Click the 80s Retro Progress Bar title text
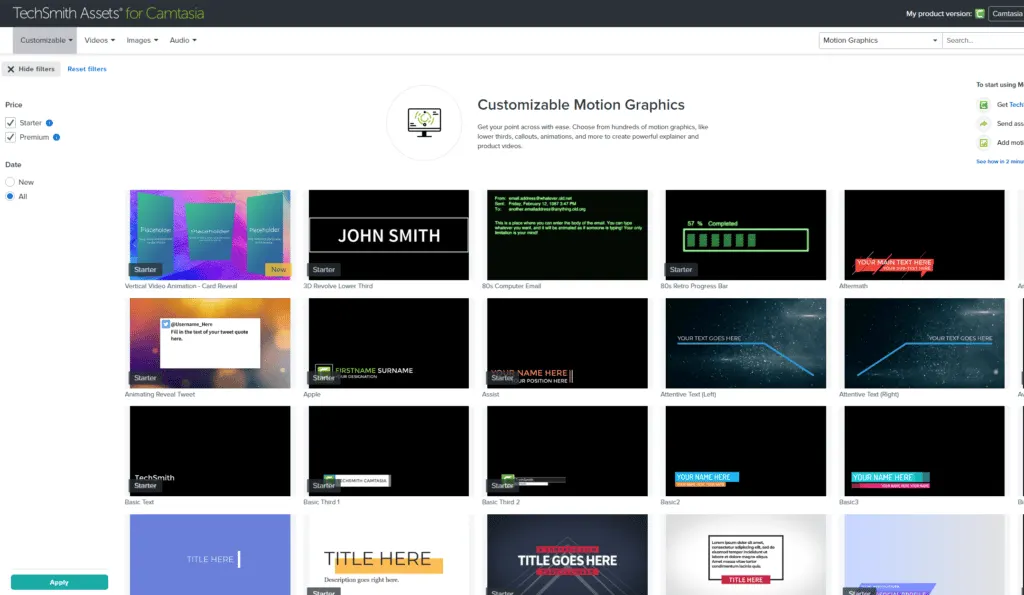 coord(694,286)
